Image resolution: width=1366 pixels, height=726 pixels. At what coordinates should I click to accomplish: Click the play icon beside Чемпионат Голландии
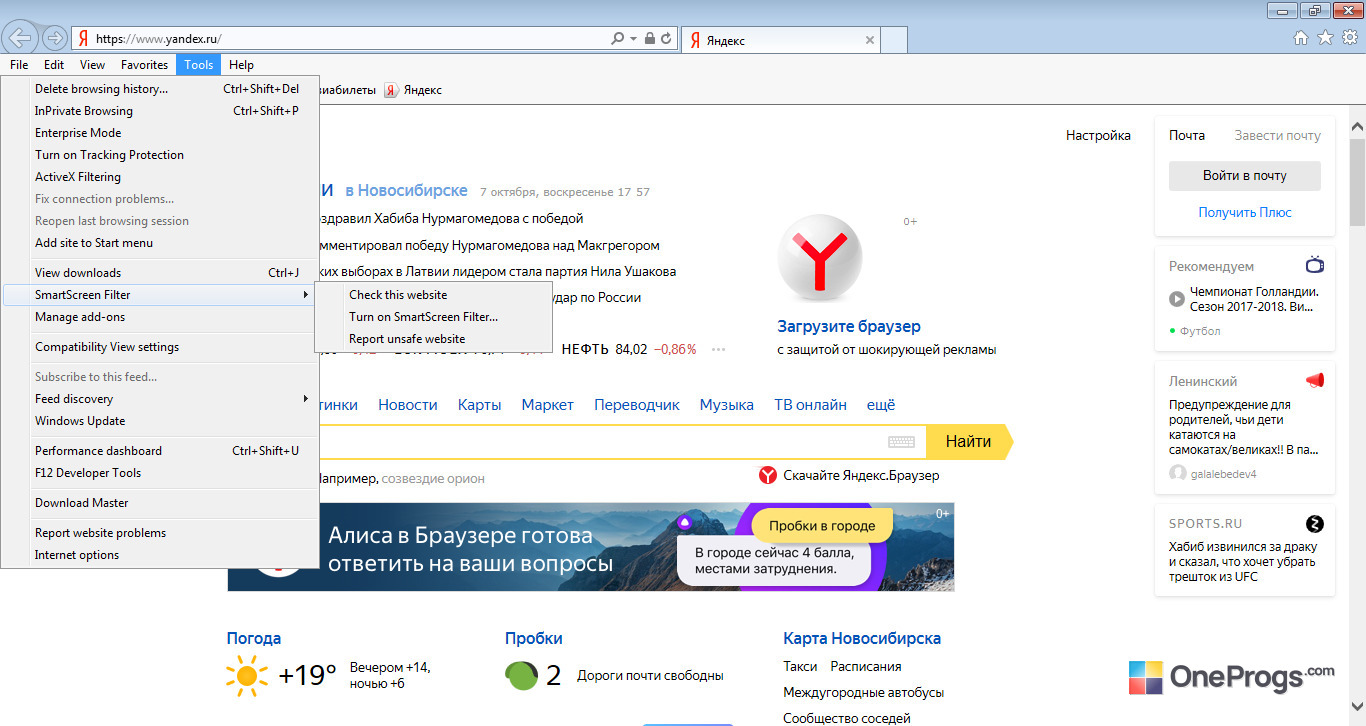(x=1177, y=299)
